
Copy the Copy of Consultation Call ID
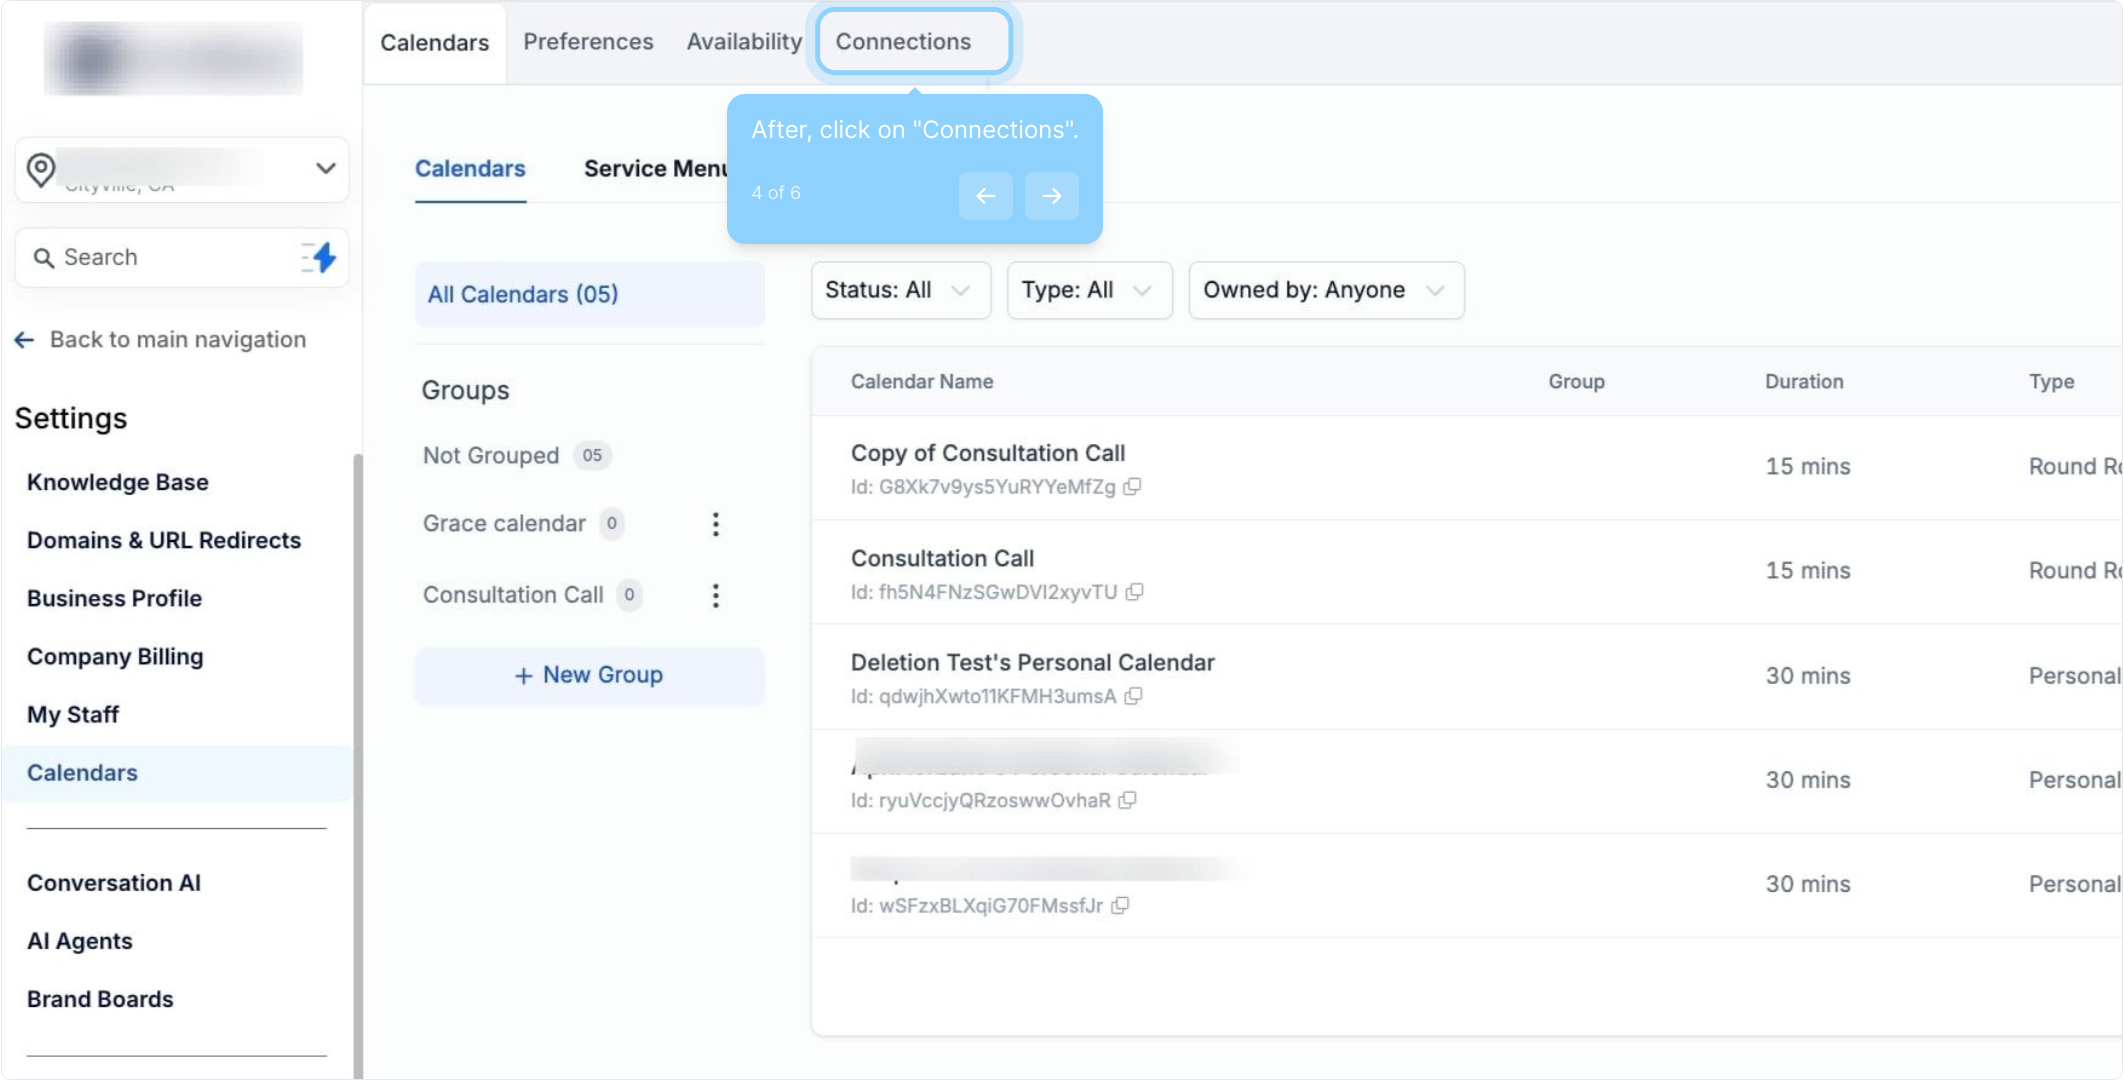click(x=1132, y=487)
